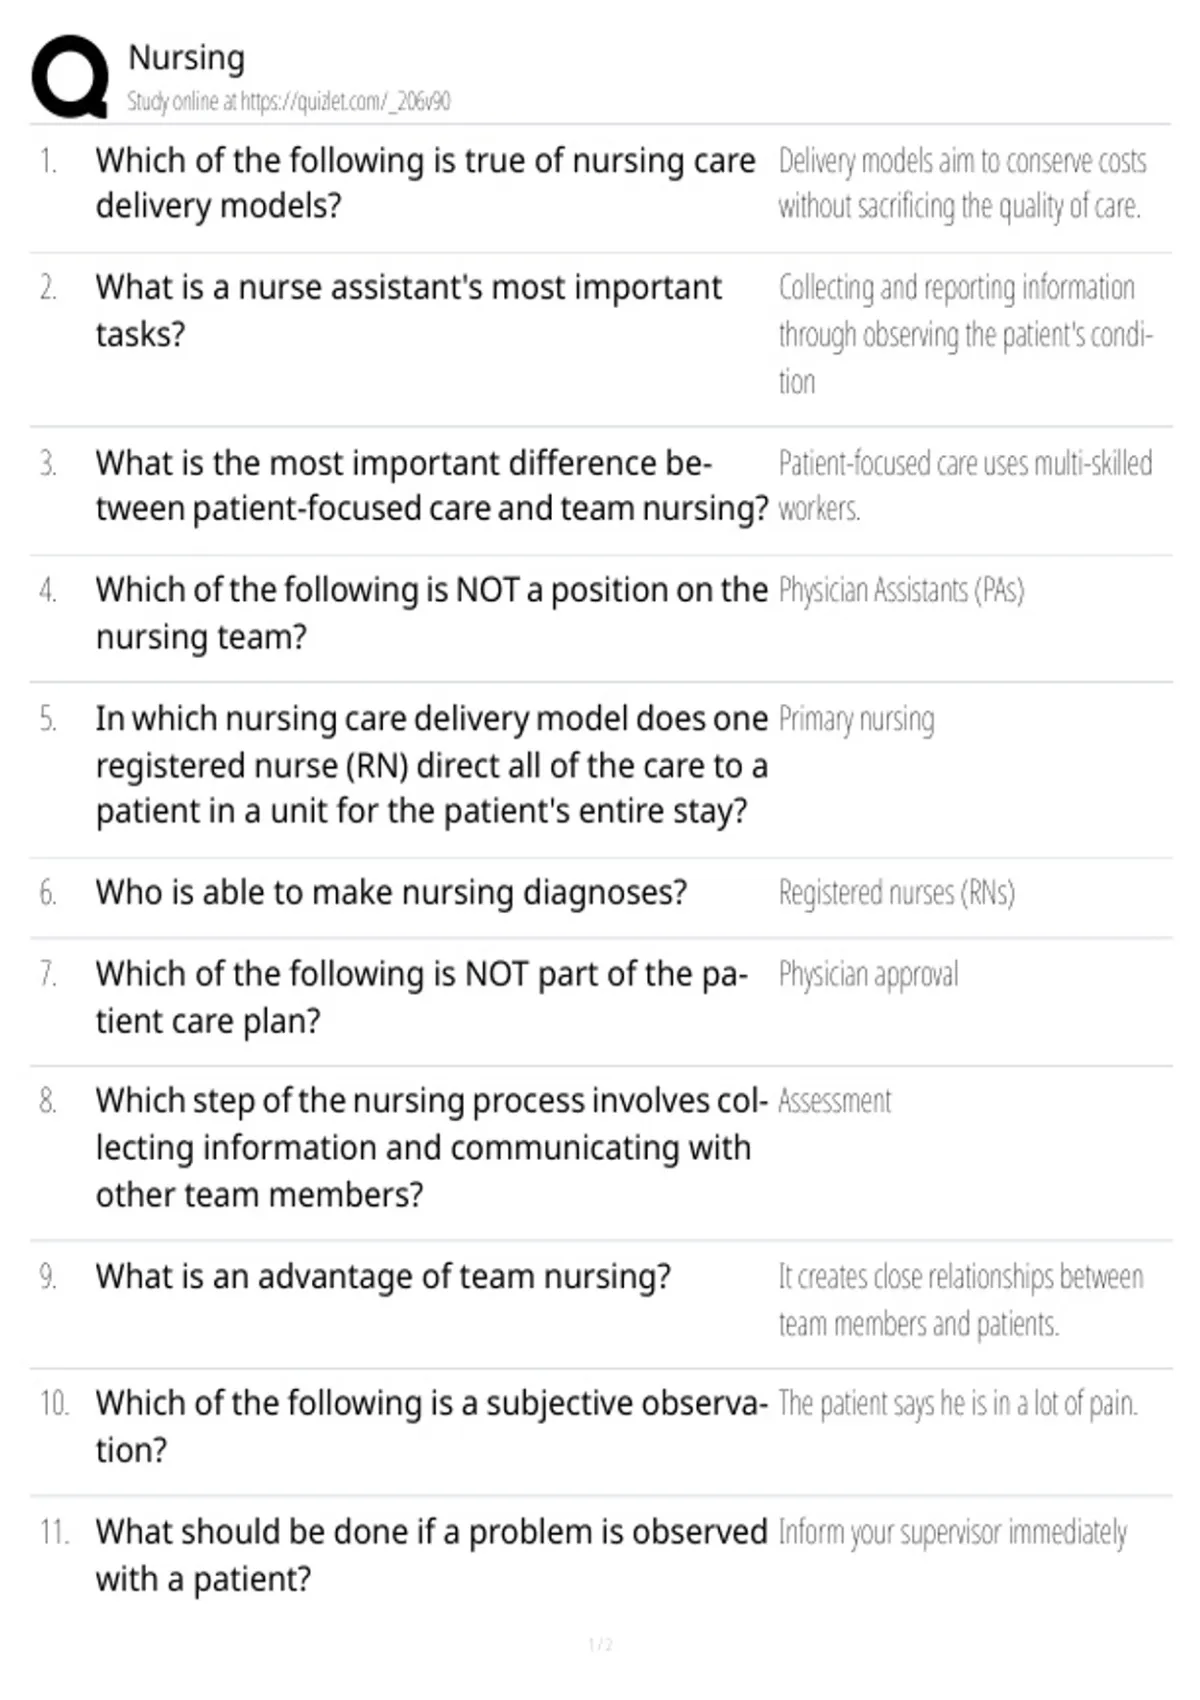Click the 'Inform your supervisor immediately' answer

click(x=952, y=1532)
